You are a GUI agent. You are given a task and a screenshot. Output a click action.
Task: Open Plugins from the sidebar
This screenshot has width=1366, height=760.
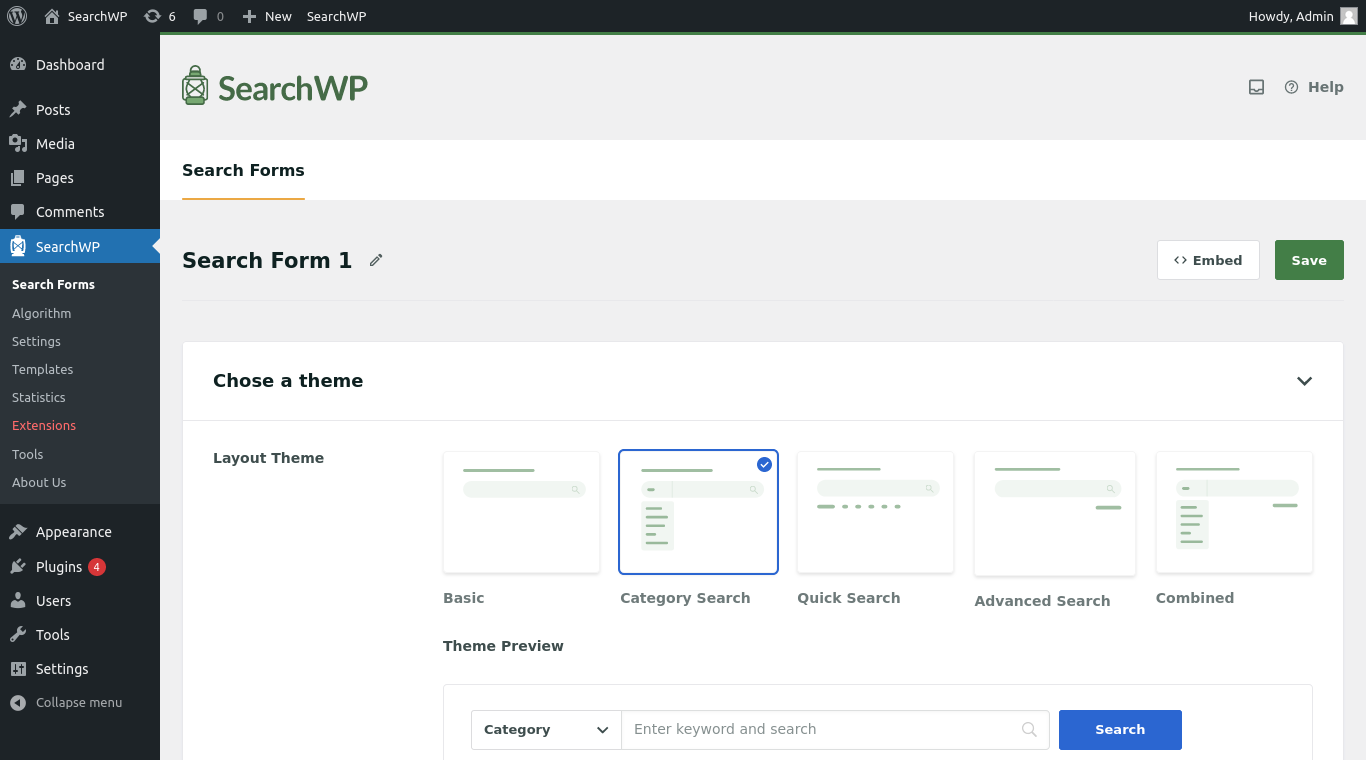click(x=57, y=566)
